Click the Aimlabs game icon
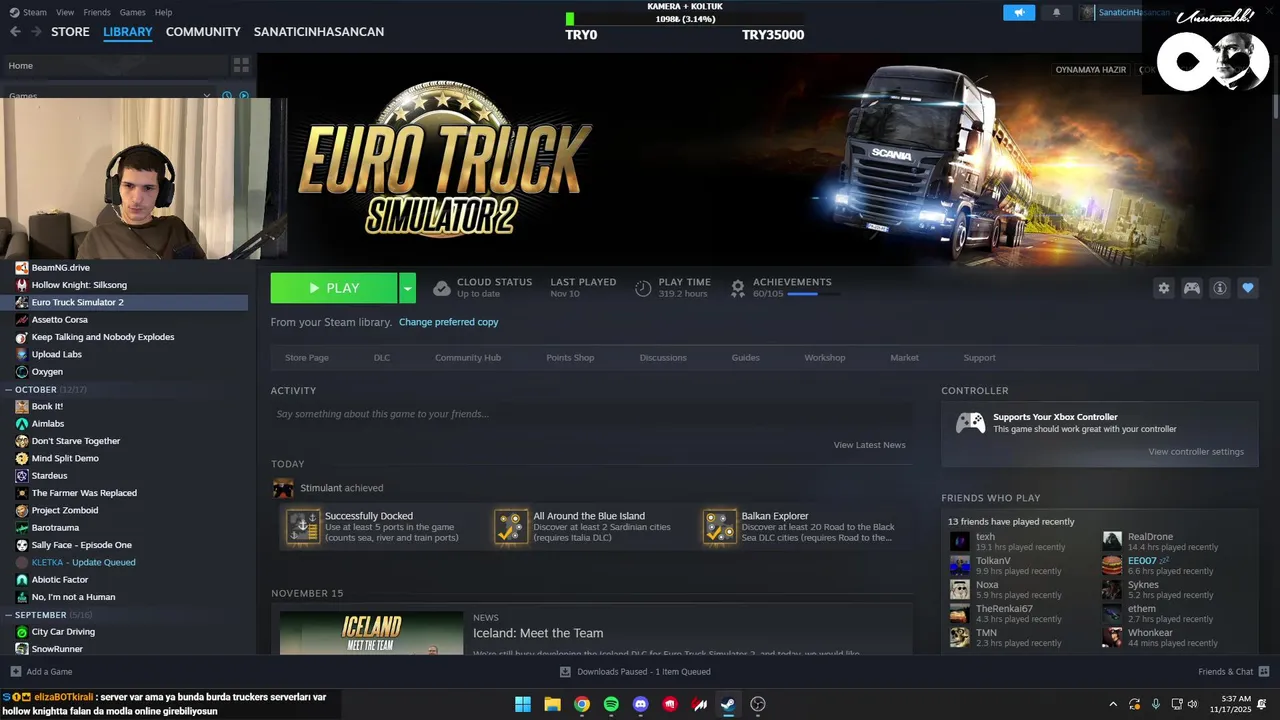 pyautogui.click(x=22, y=424)
